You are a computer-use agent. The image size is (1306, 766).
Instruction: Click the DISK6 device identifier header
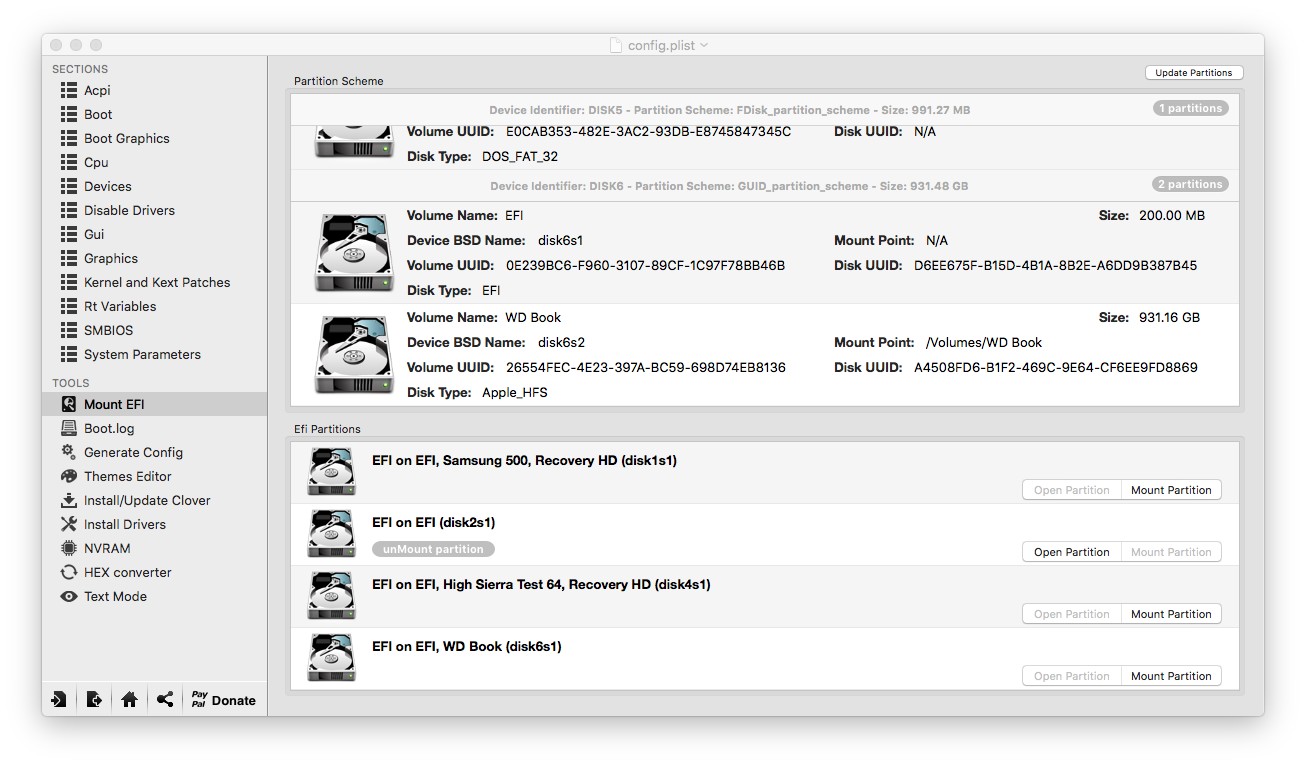click(x=729, y=186)
